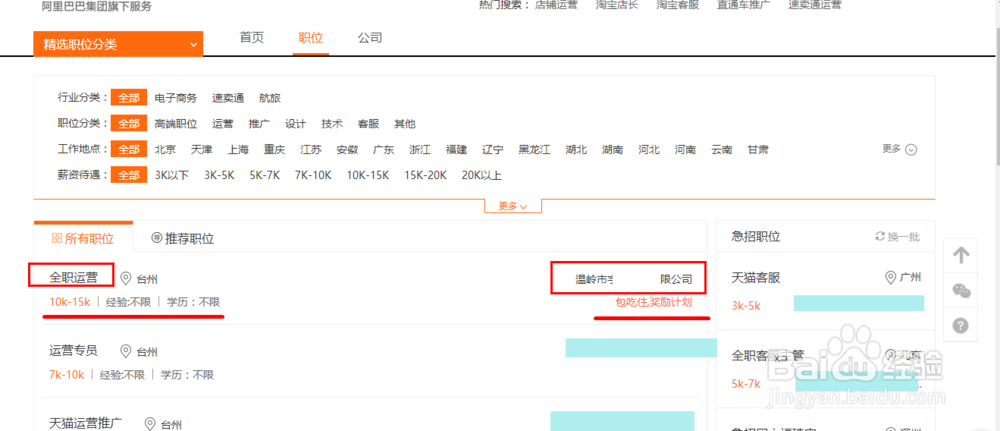
Task: Filter position category by 运营
Action: (223, 124)
